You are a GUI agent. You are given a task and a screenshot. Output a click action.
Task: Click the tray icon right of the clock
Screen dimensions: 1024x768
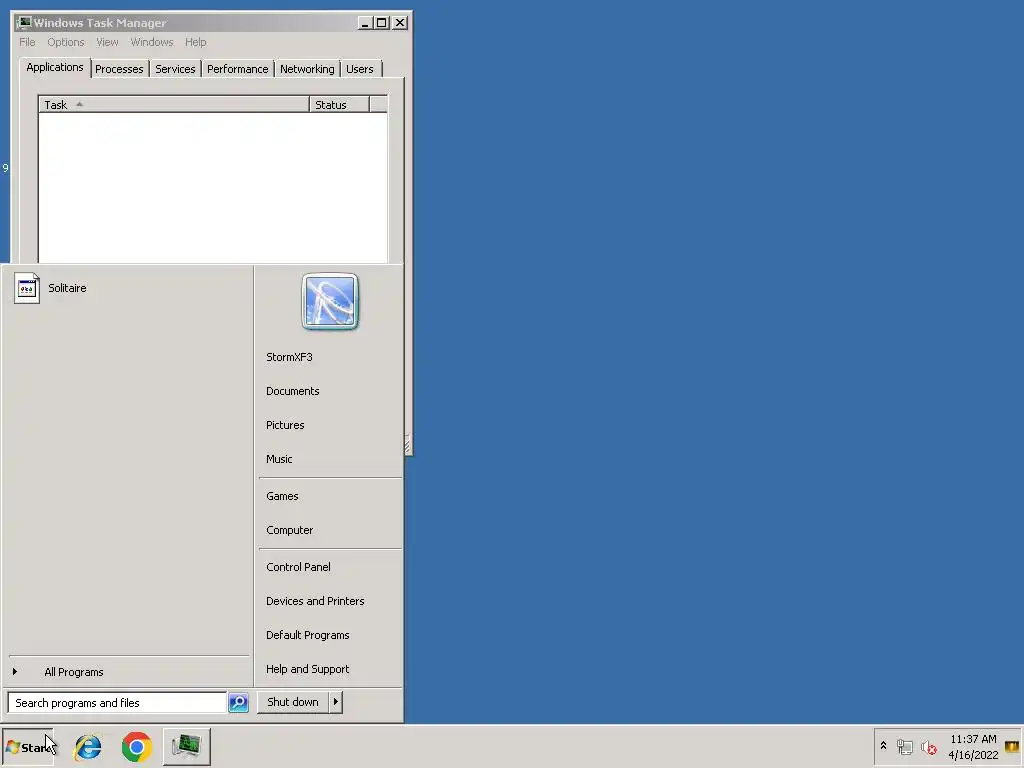[1012, 746]
